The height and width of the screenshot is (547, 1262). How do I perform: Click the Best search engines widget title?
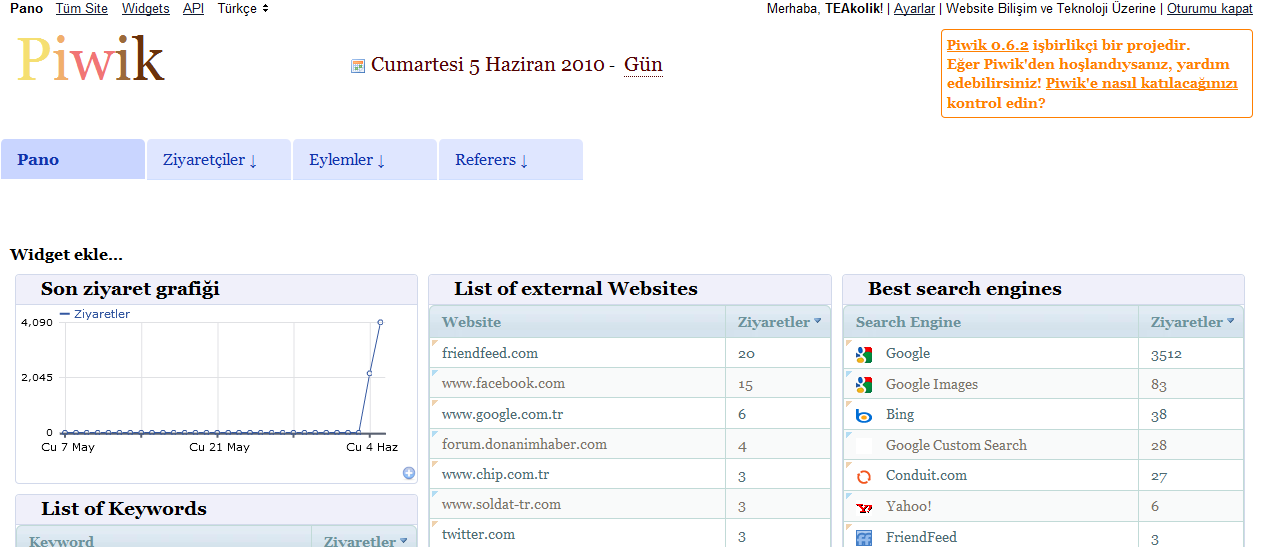coord(965,289)
